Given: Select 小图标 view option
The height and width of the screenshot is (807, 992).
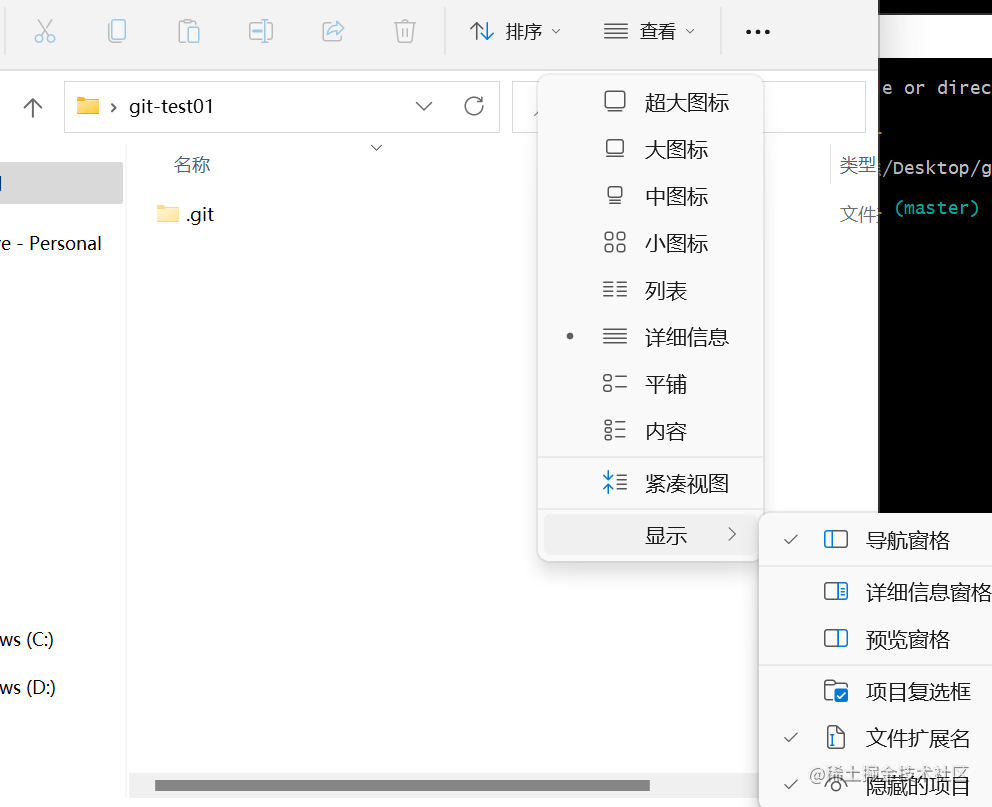Looking at the screenshot, I should click(650, 243).
